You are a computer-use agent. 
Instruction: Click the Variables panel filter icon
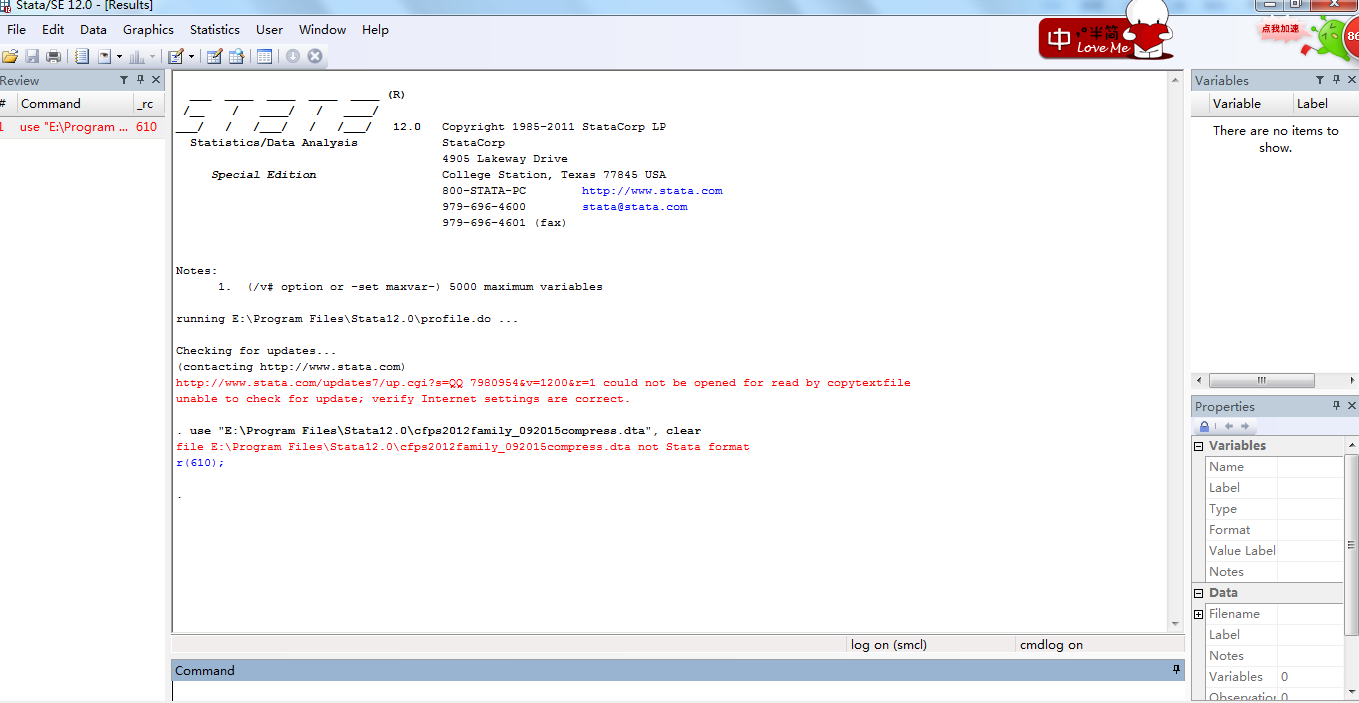coord(1320,80)
